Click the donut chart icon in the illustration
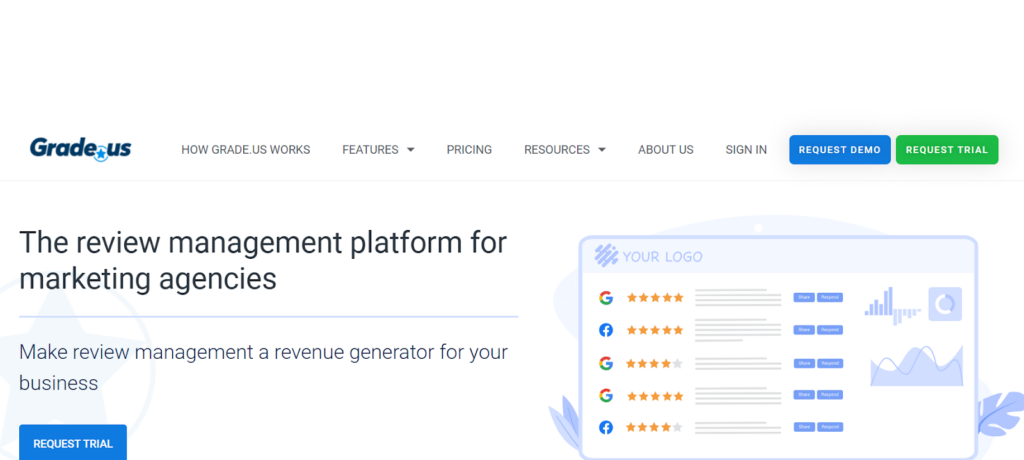 [x=944, y=304]
